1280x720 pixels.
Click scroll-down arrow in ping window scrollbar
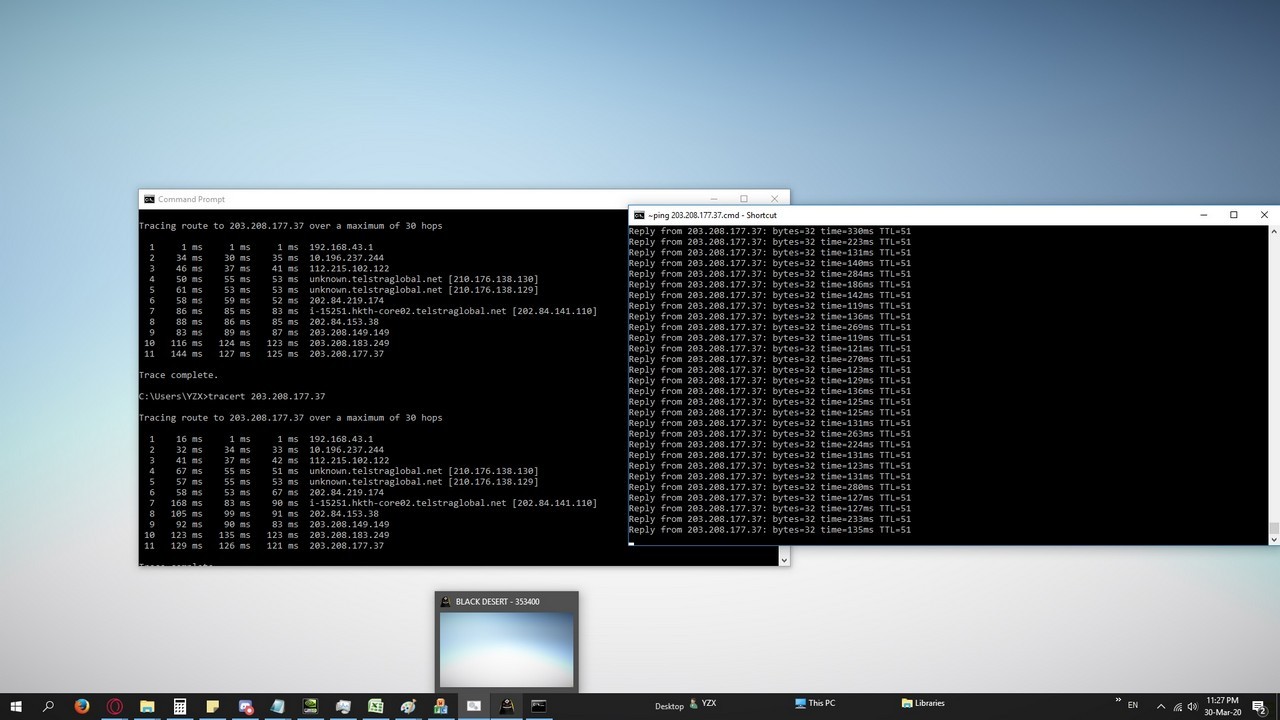(x=1273, y=539)
